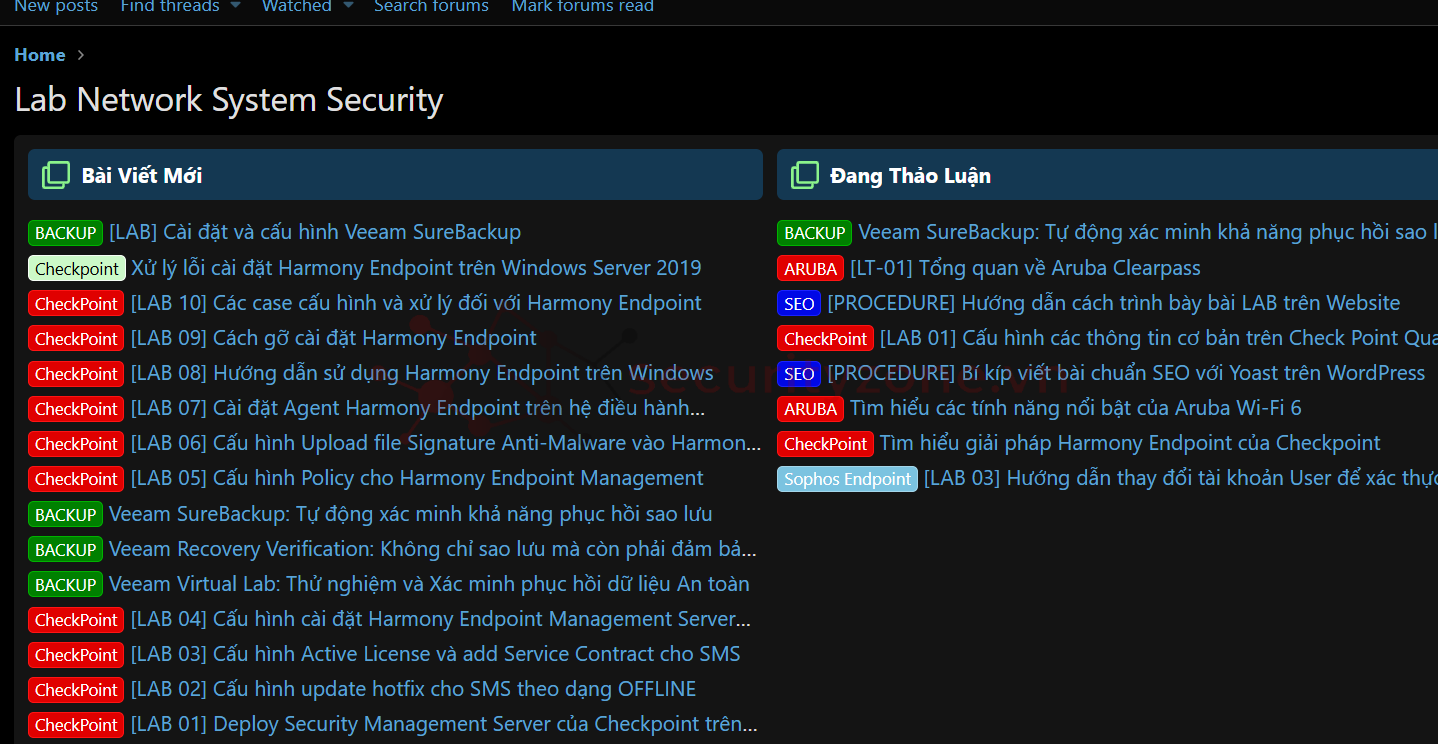1438x744 pixels.
Task: Click CheckPoint tag next to [LAB 09]
Action: pos(76,338)
